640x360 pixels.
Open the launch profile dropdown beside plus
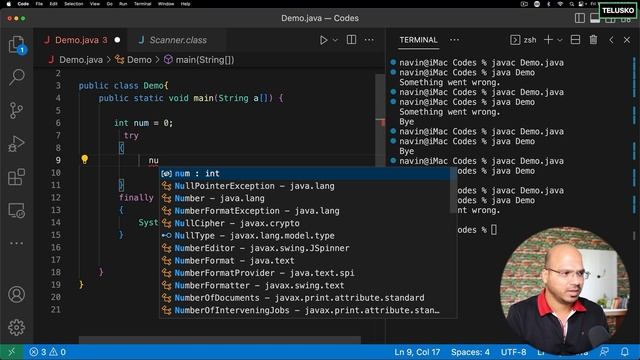[x=560, y=40]
